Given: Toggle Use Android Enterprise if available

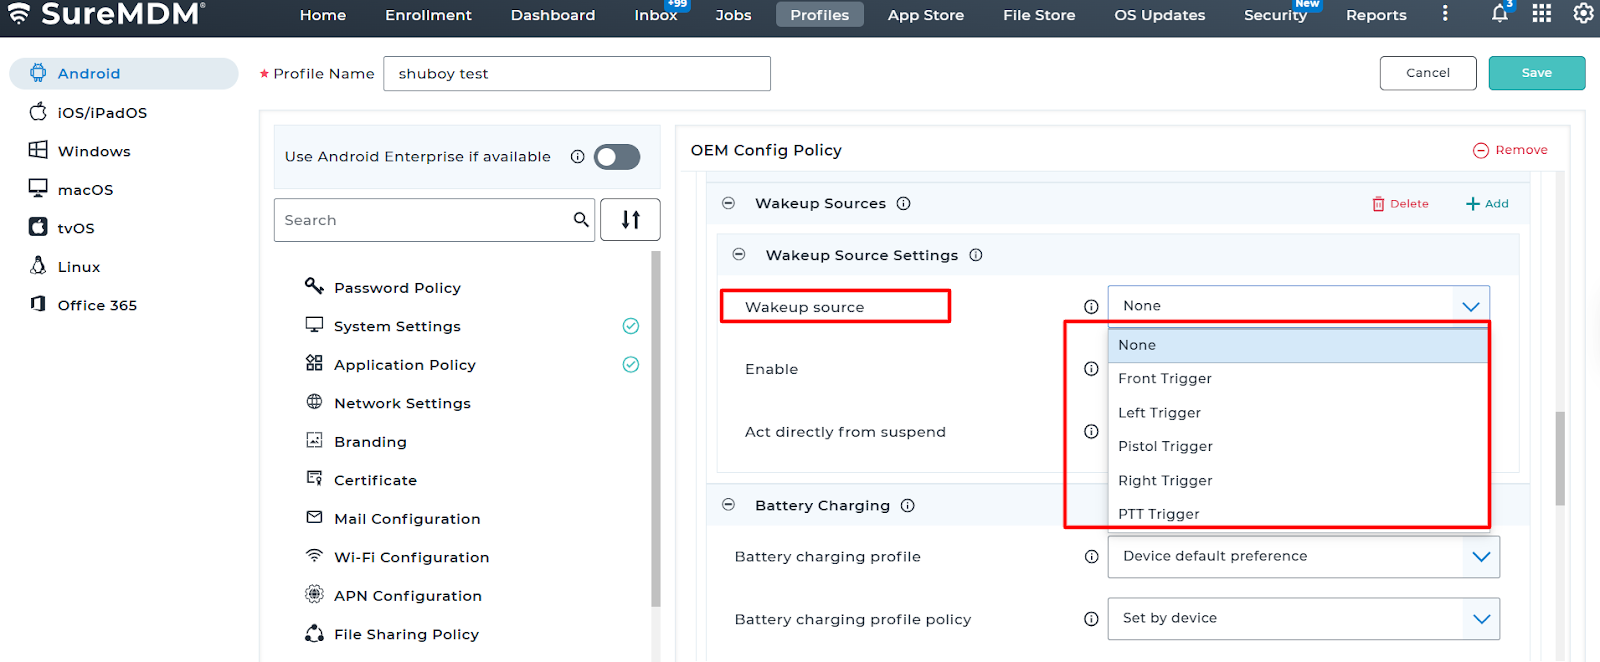Looking at the screenshot, I should pyautogui.click(x=616, y=157).
